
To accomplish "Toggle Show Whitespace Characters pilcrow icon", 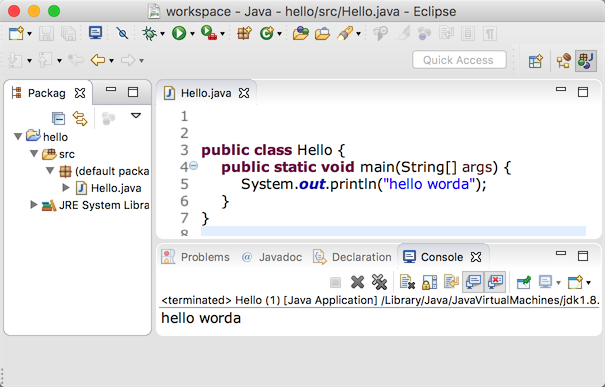I will [490, 34].
